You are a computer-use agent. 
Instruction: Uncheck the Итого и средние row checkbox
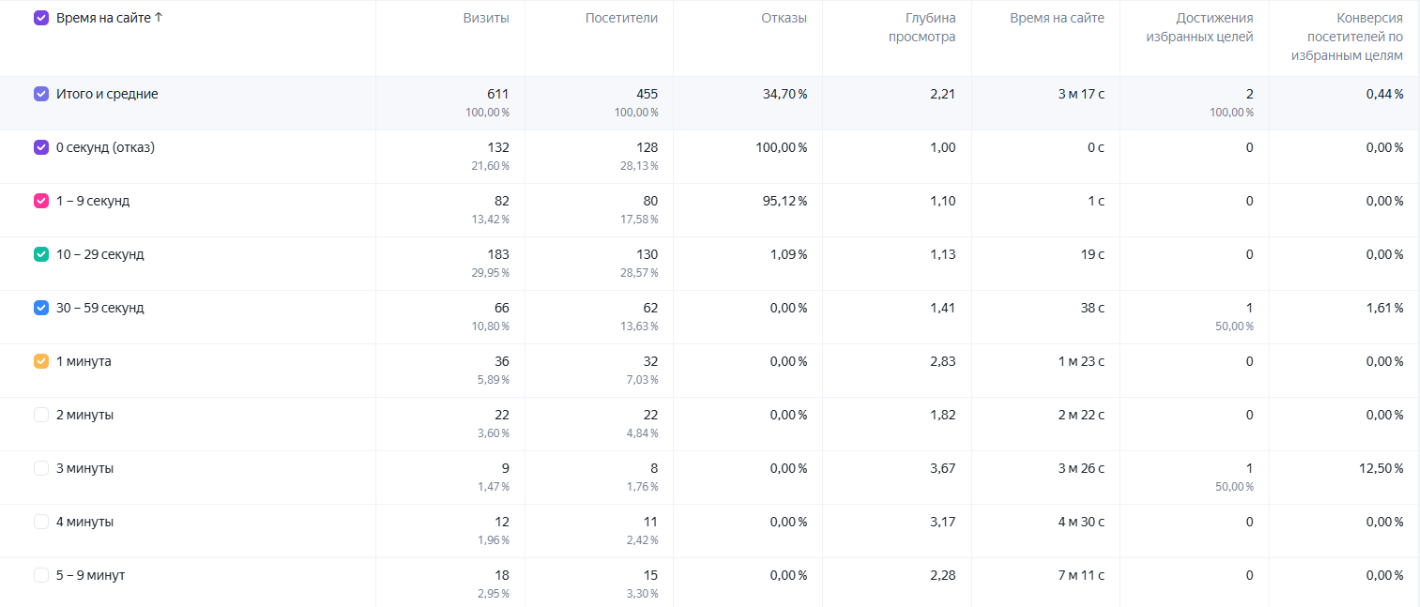coord(41,94)
